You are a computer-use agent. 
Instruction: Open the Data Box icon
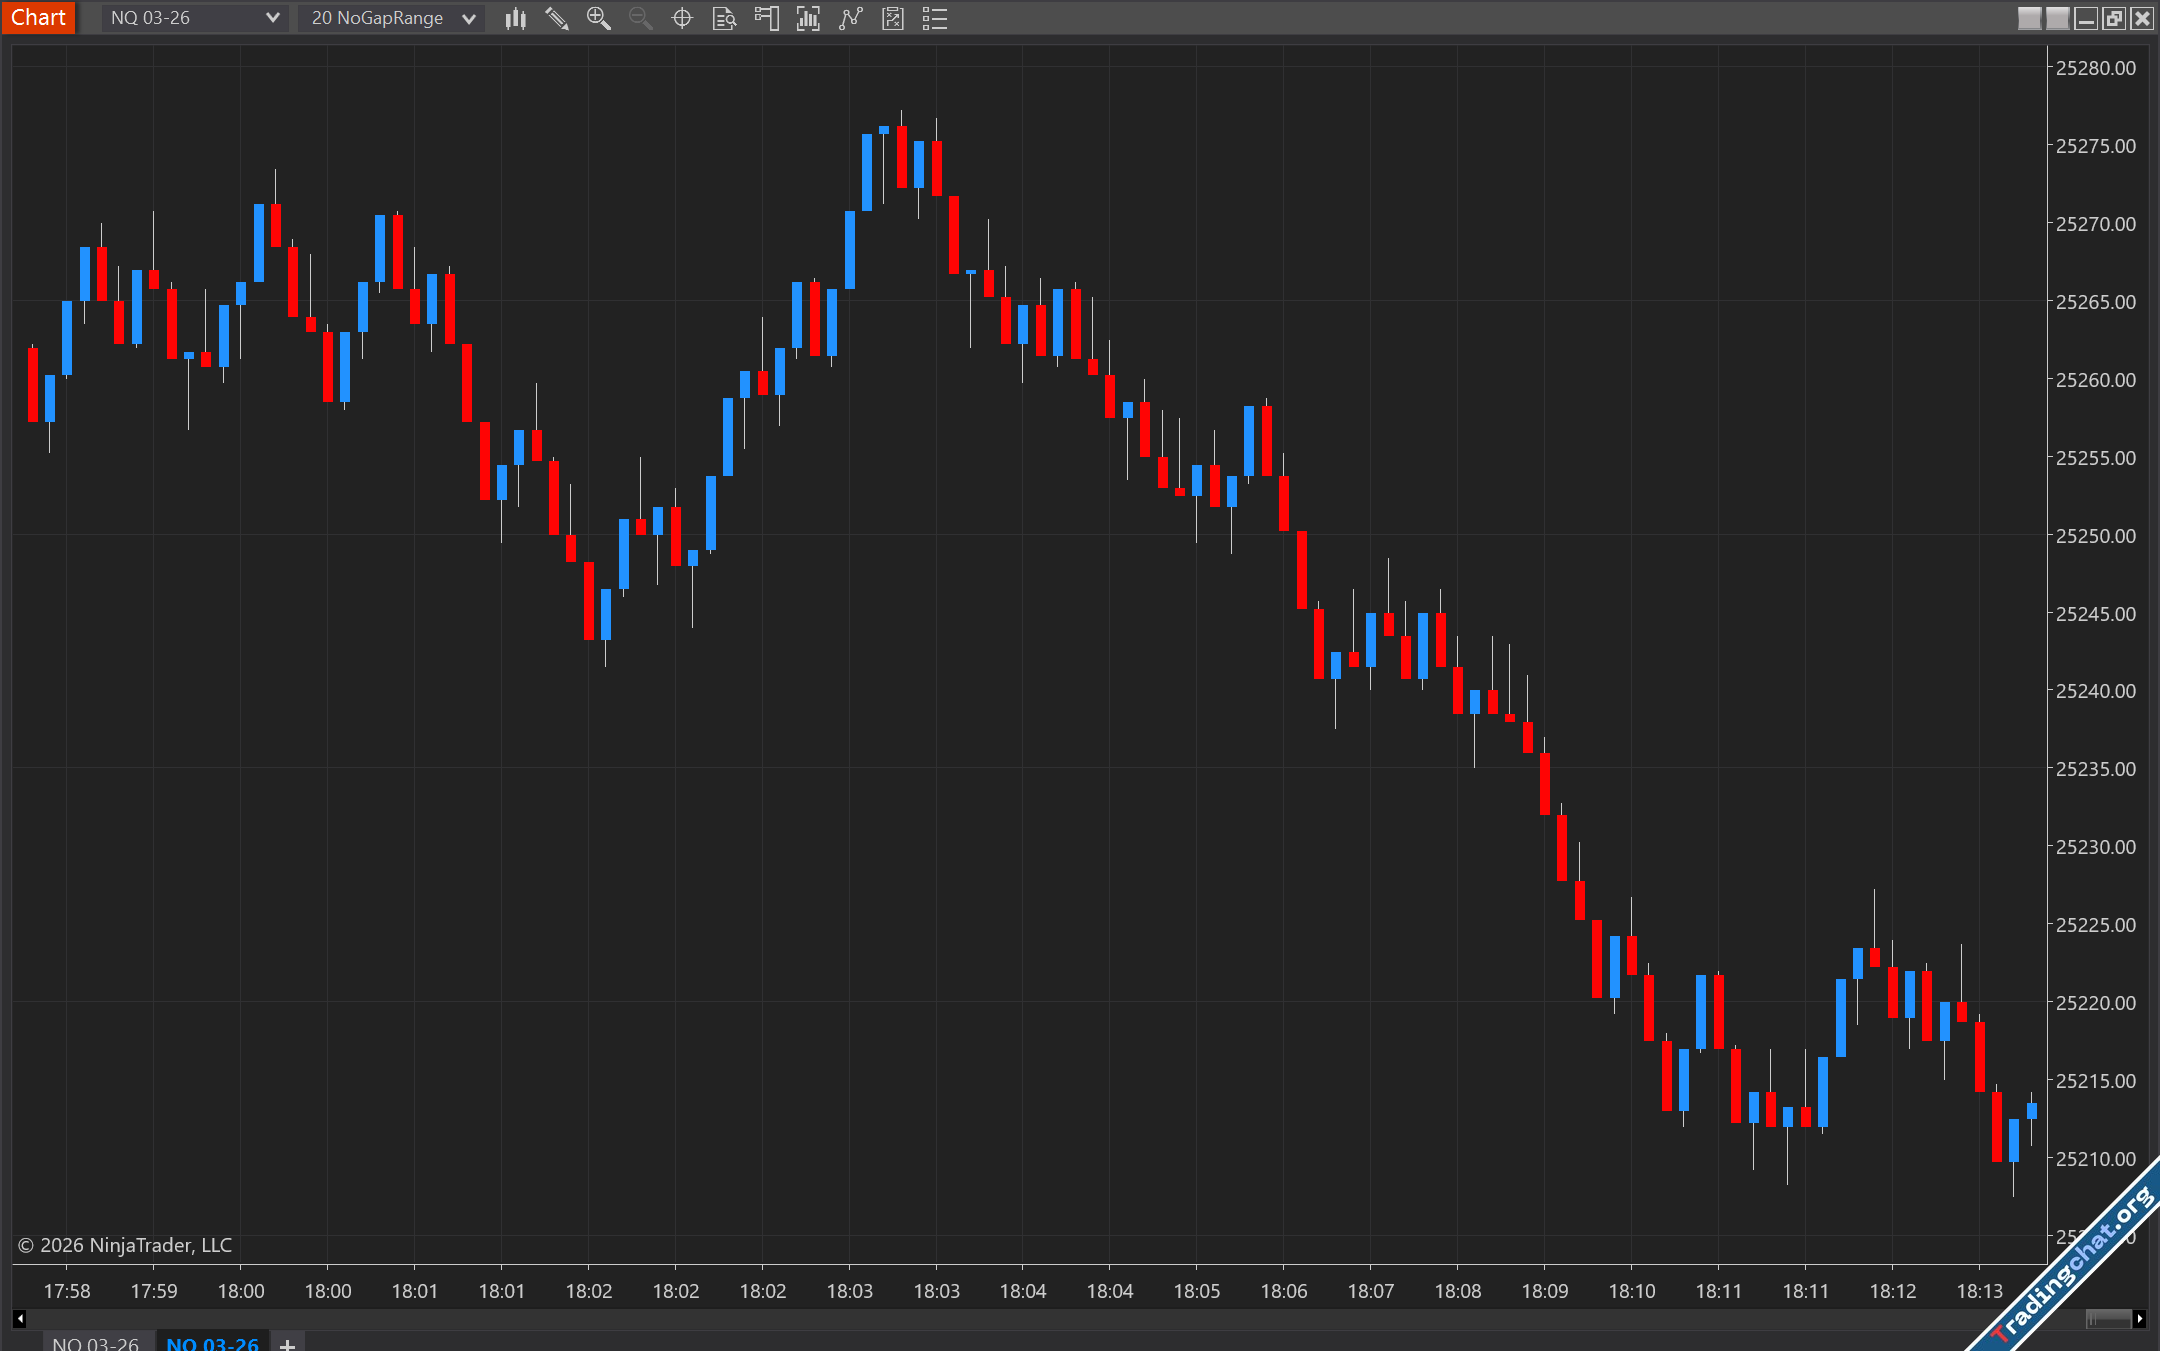click(x=724, y=18)
